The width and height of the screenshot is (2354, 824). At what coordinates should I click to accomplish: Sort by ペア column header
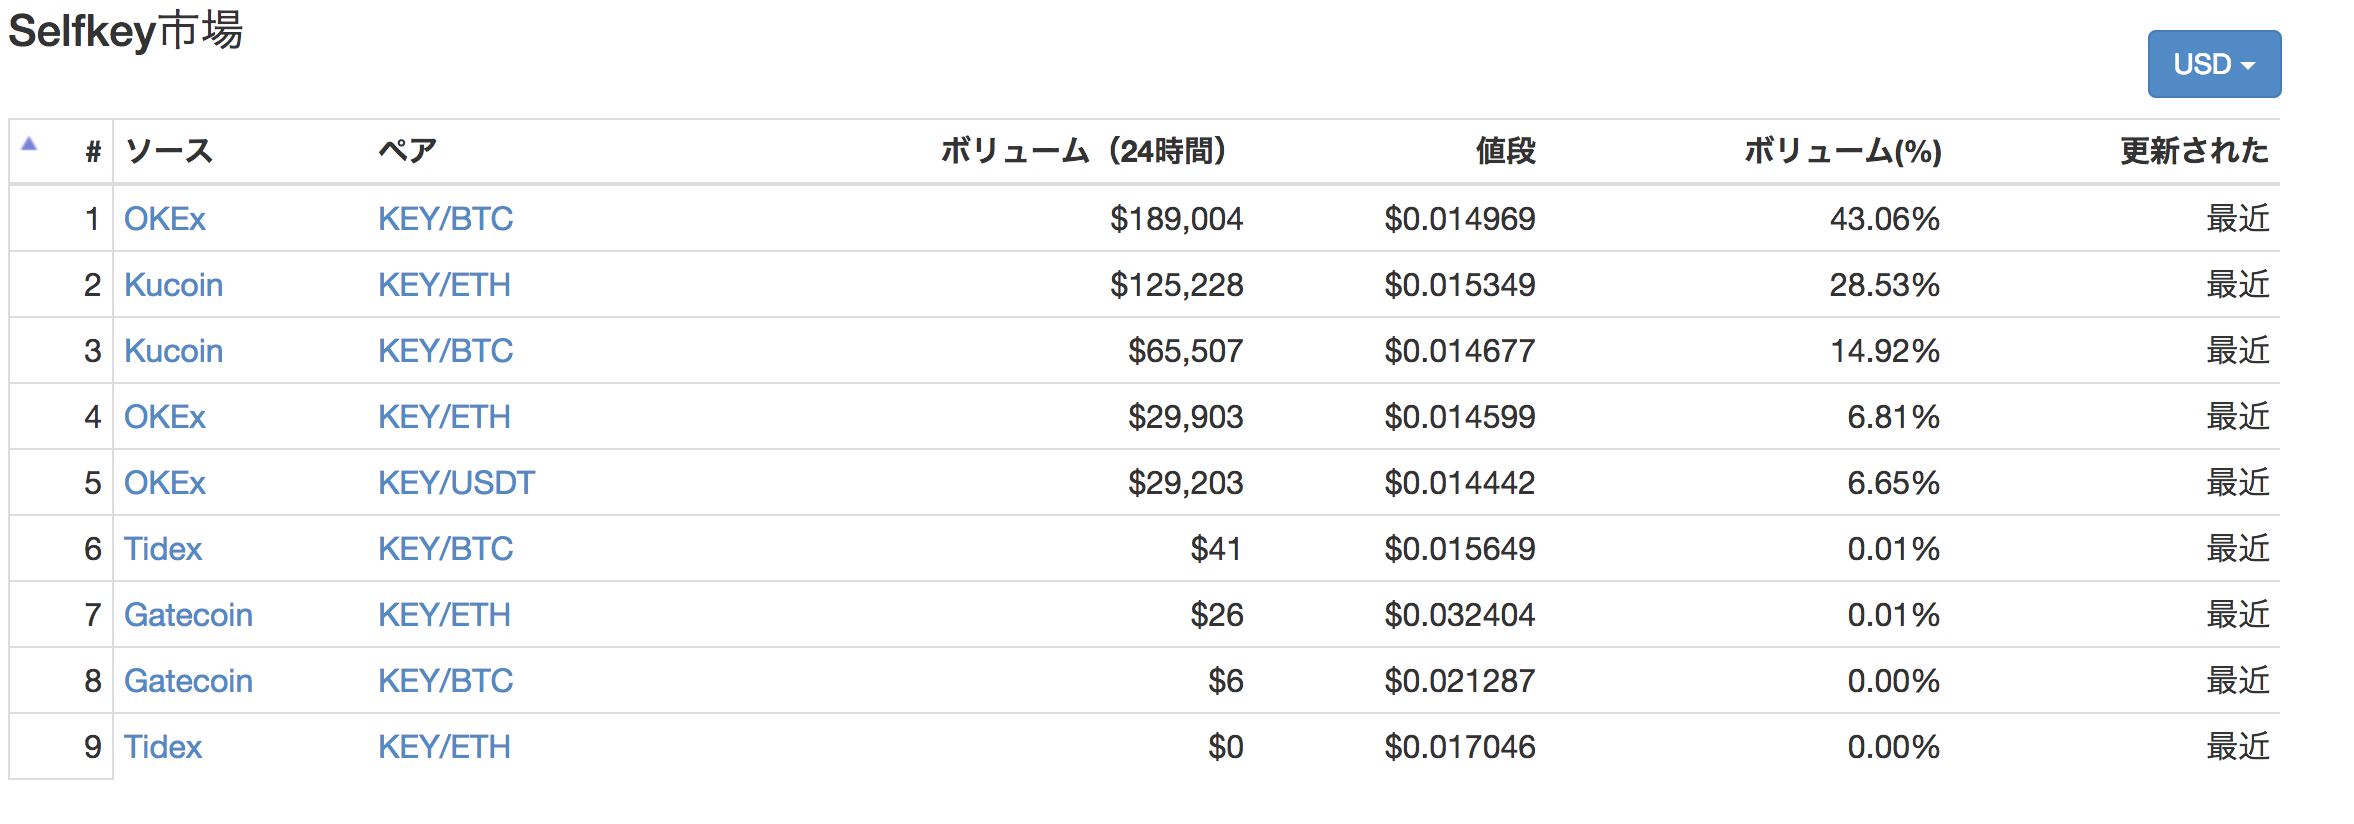407,151
